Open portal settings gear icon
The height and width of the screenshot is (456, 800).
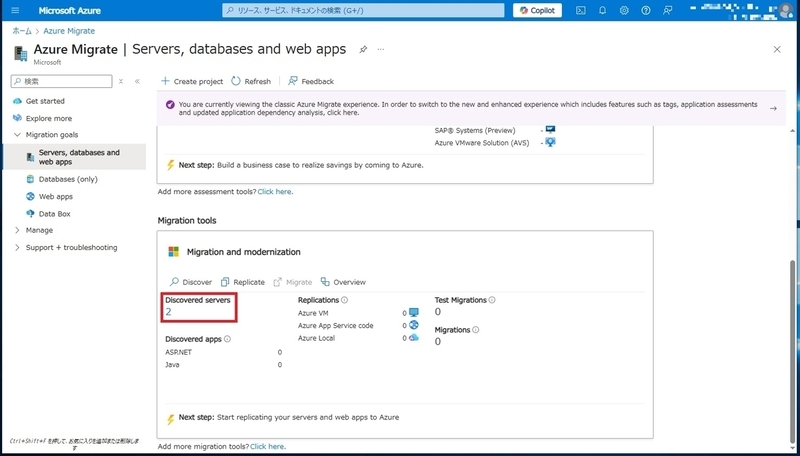click(x=624, y=10)
